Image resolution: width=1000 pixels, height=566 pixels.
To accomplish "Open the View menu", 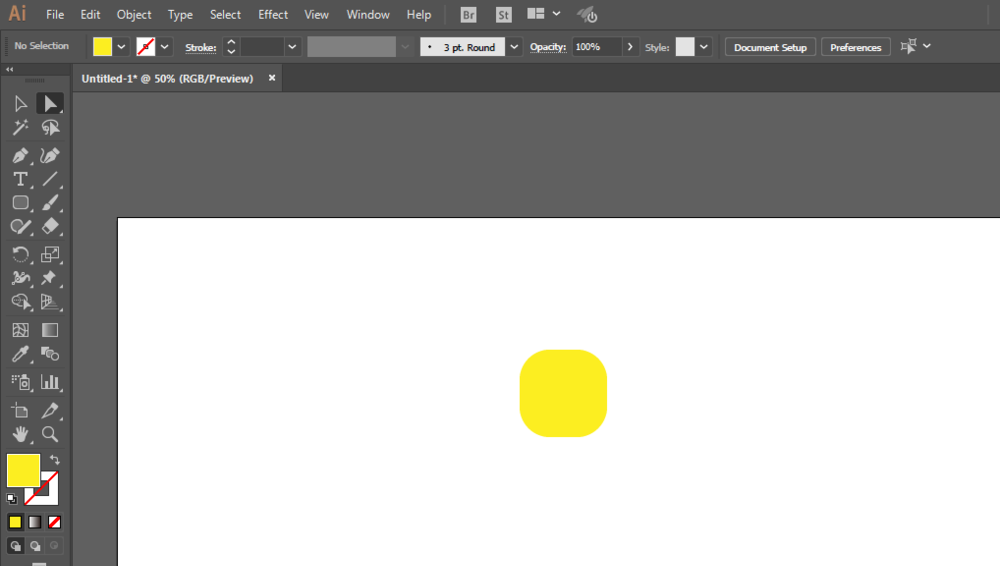I will 316,15.
